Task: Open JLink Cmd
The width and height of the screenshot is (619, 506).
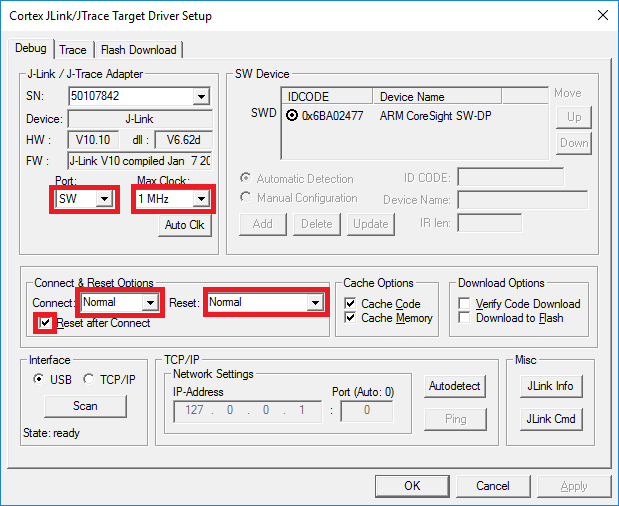Action: coord(551,419)
